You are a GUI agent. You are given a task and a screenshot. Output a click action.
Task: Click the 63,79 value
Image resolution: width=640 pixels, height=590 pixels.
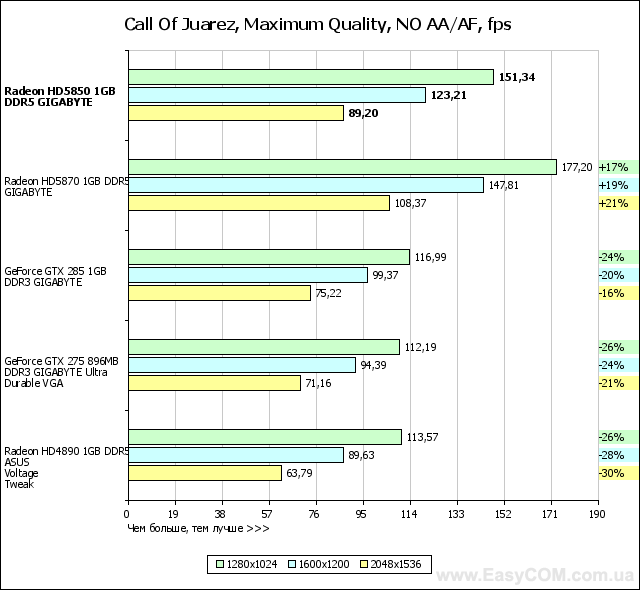coord(299,473)
